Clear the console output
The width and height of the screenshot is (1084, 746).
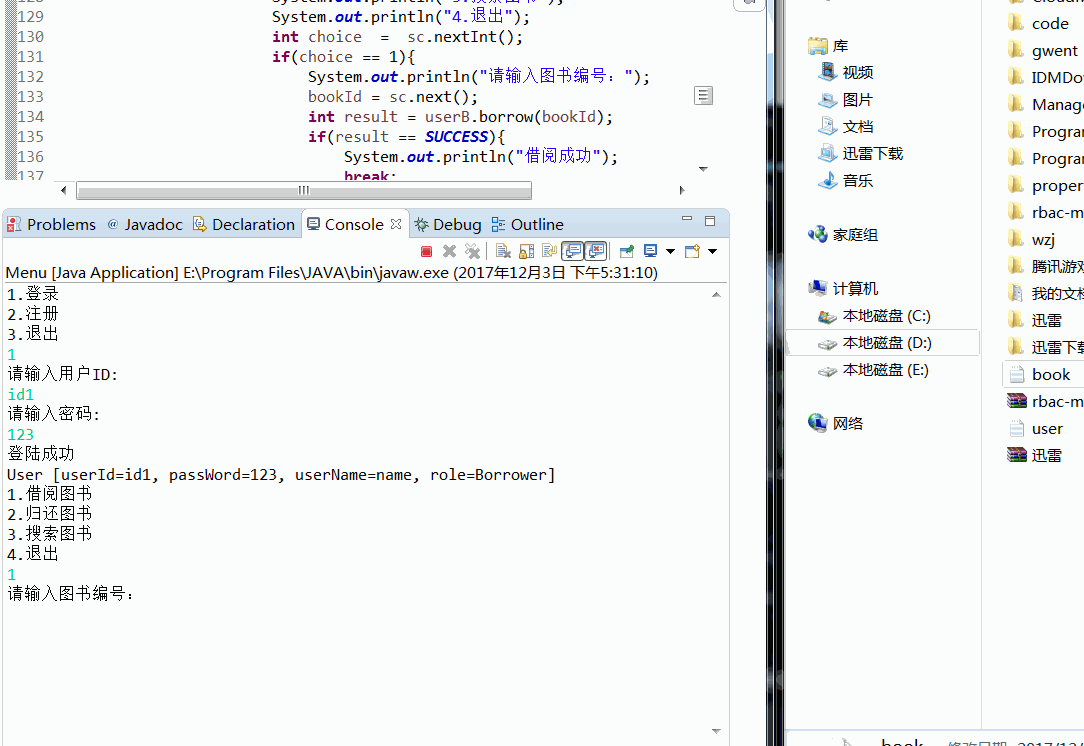(x=503, y=252)
